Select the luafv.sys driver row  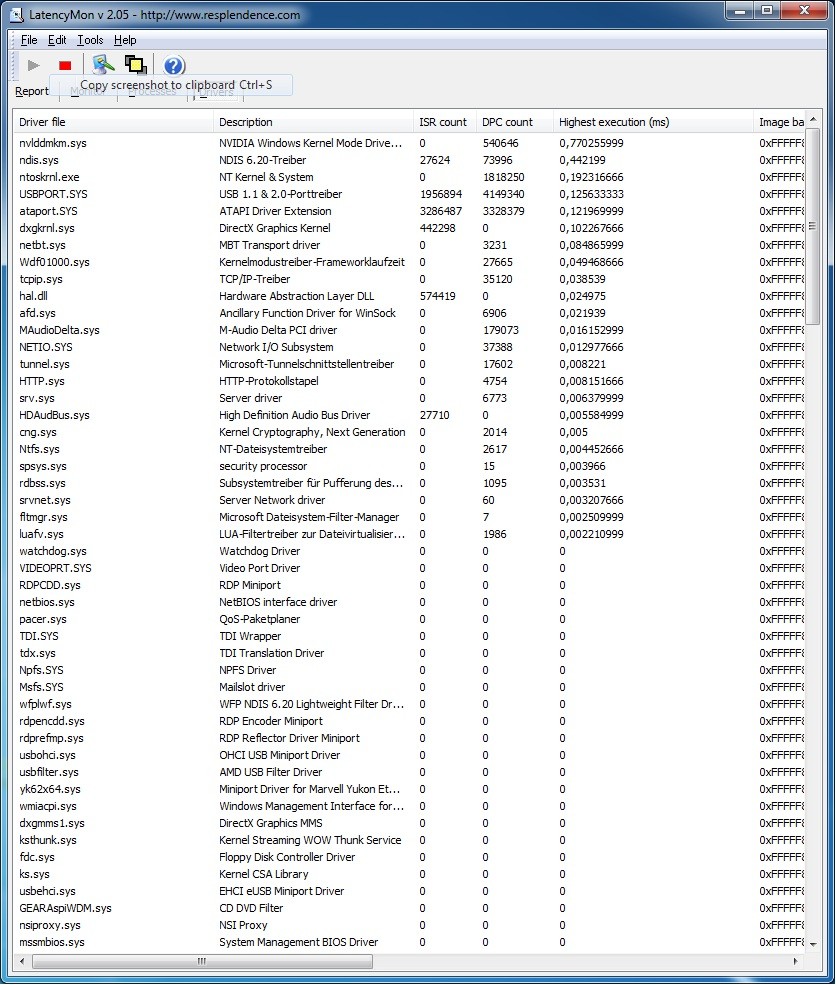409,534
